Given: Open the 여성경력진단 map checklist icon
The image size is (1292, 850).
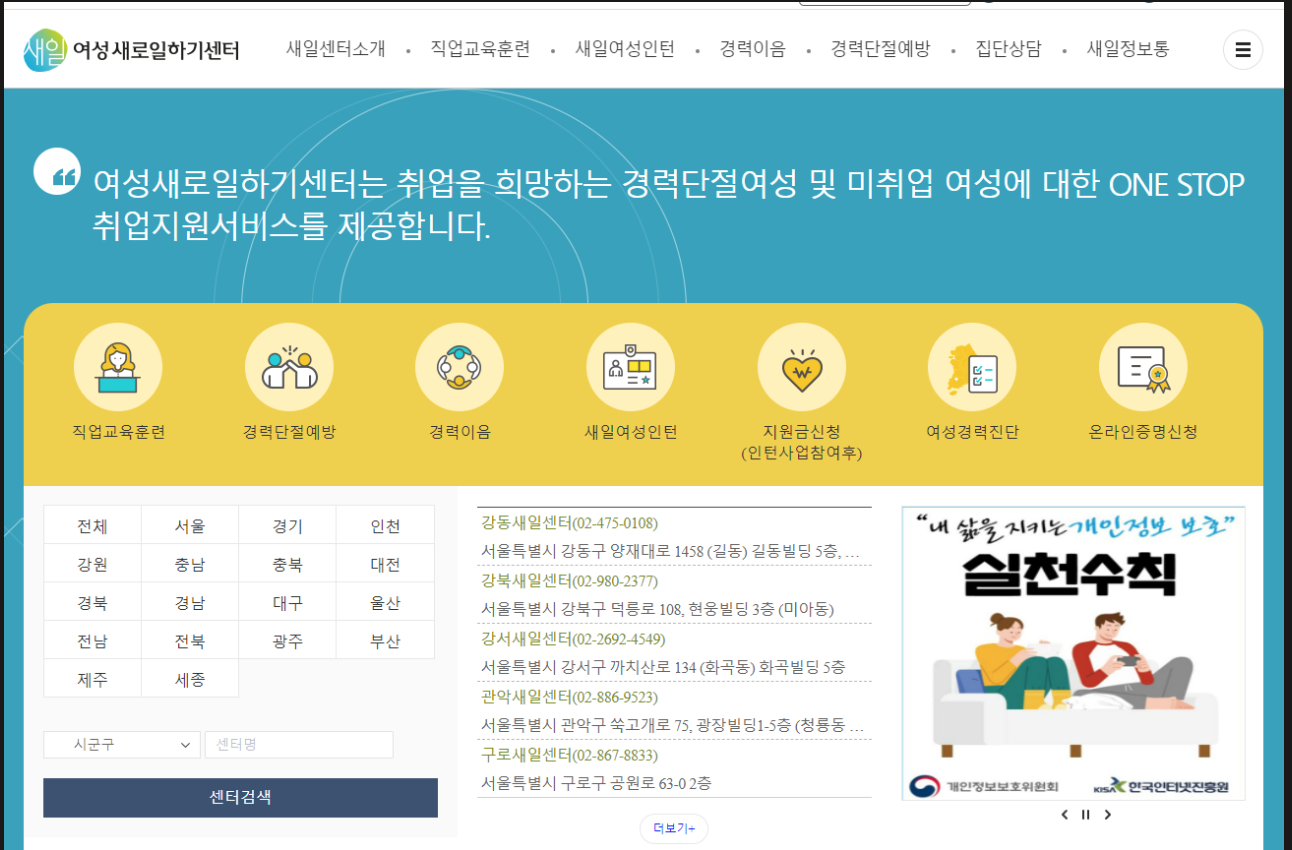Looking at the screenshot, I should 972,367.
